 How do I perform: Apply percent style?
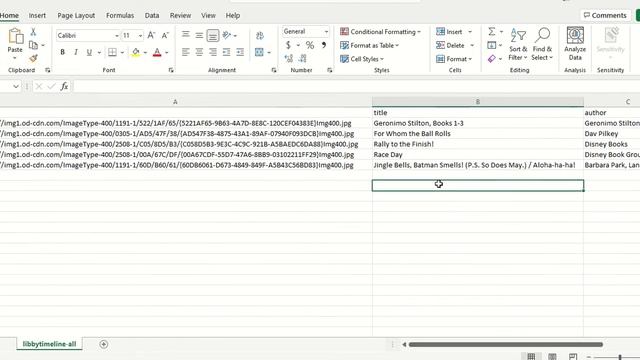click(310, 45)
